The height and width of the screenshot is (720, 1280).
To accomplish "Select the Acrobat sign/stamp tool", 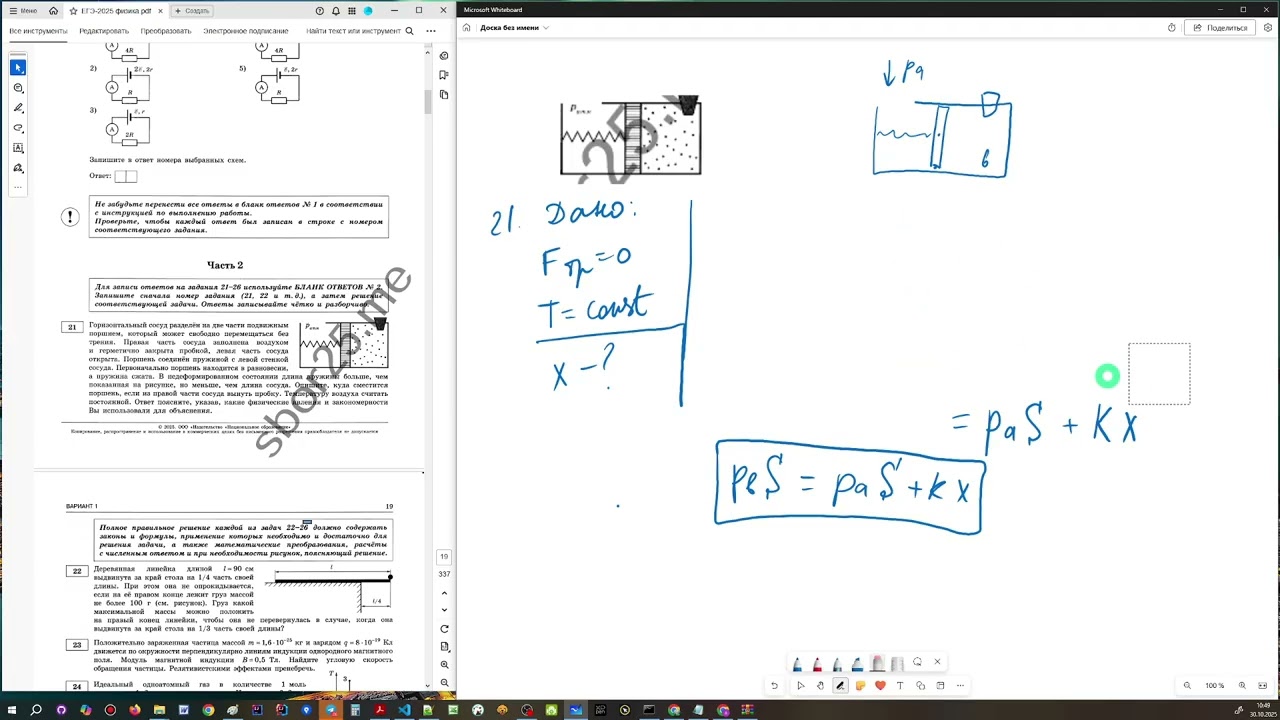I will (x=18, y=168).
